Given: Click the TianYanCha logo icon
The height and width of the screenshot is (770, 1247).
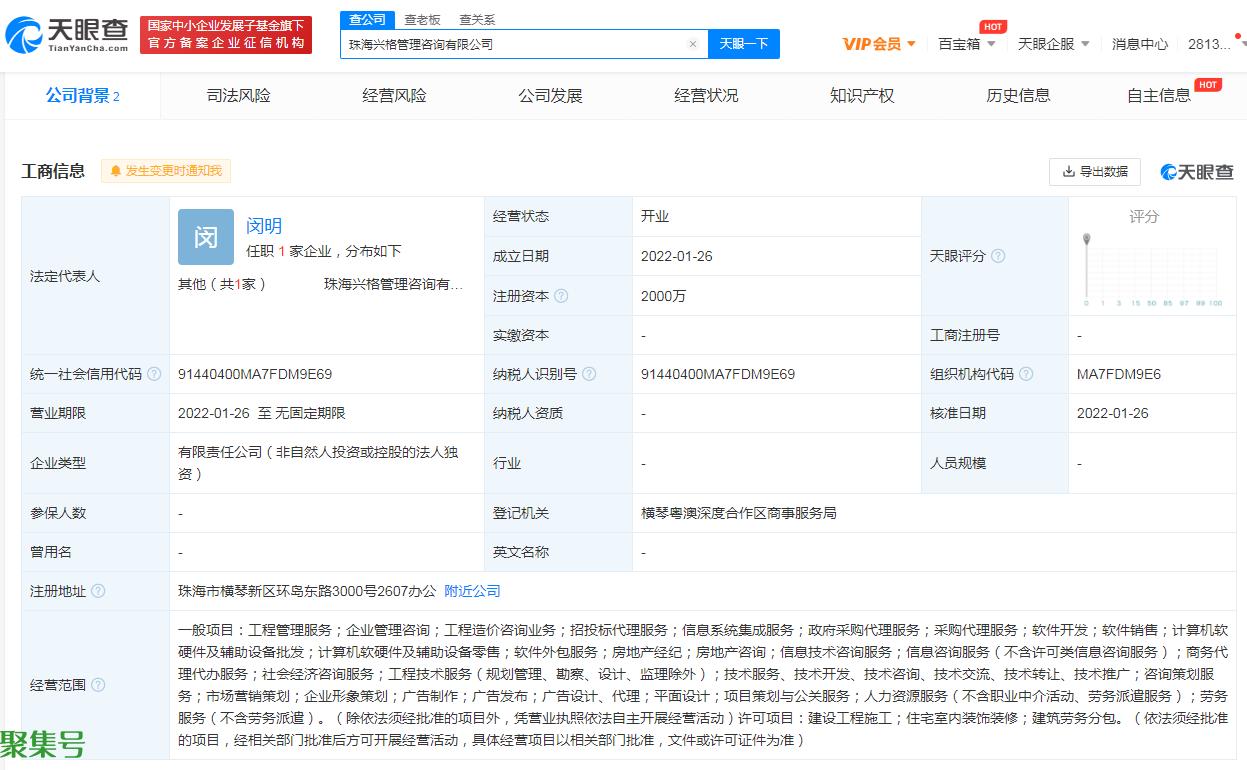Looking at the screenshot, I should (x=24, y=36).
